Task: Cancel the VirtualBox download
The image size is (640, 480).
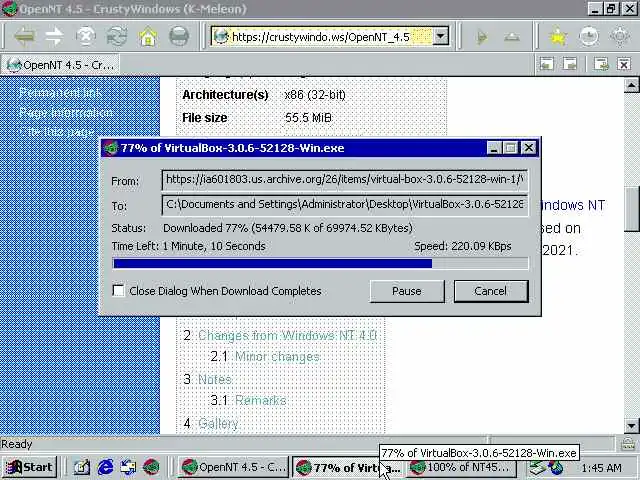Action: coord(491,291)
